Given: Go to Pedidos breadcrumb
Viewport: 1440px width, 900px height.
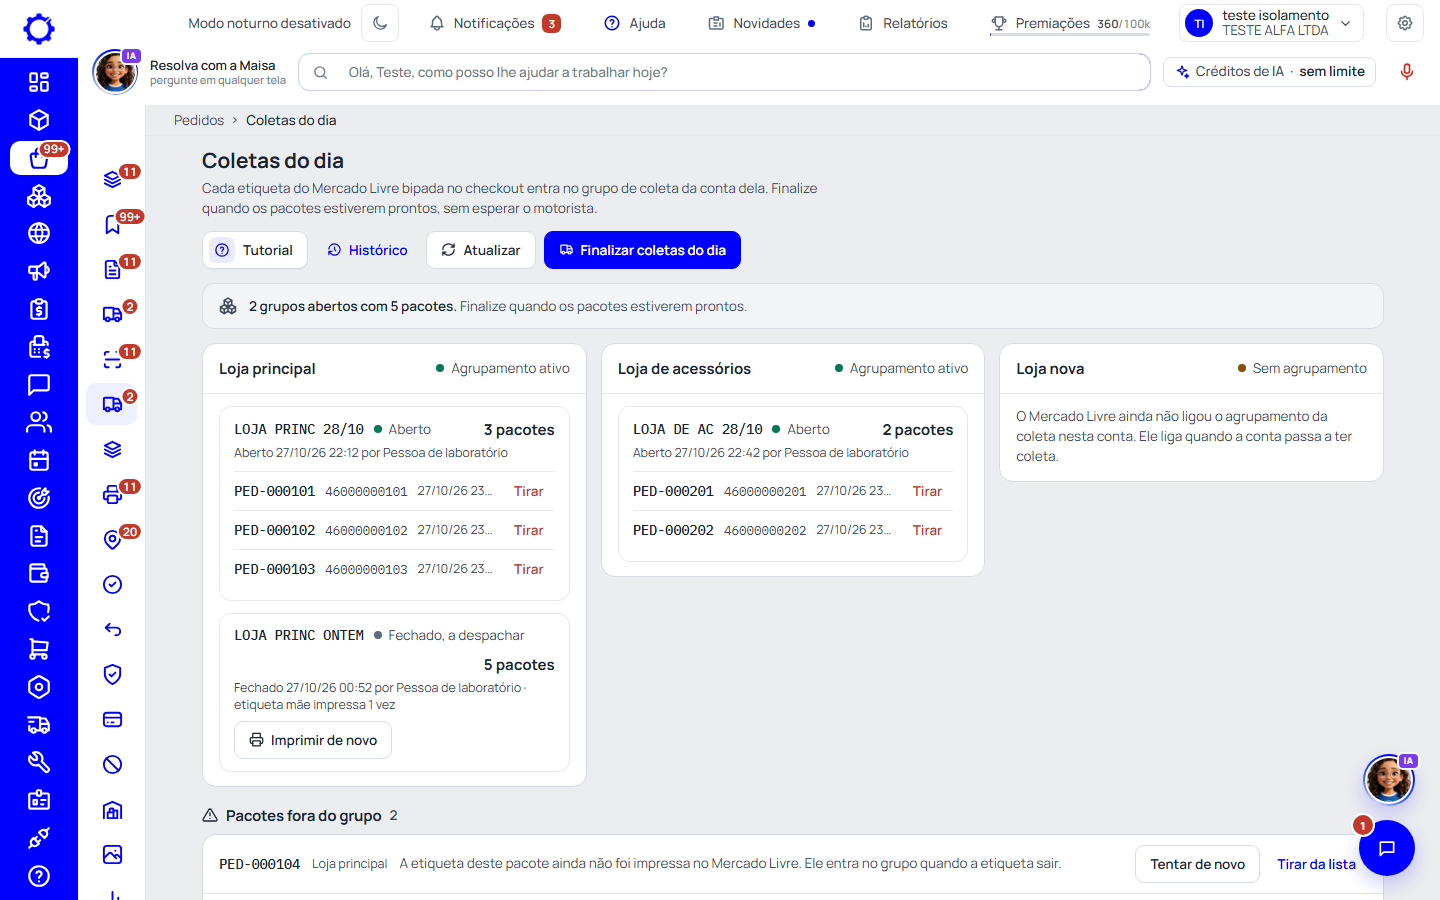Looking at the screenshot, I should (x=199, y=120).
